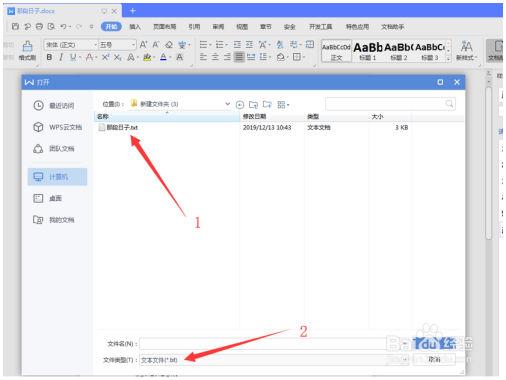Click the go-back arrow icon in Open dialog
Viewport: 506px width, 380px height.
(240, 105)
